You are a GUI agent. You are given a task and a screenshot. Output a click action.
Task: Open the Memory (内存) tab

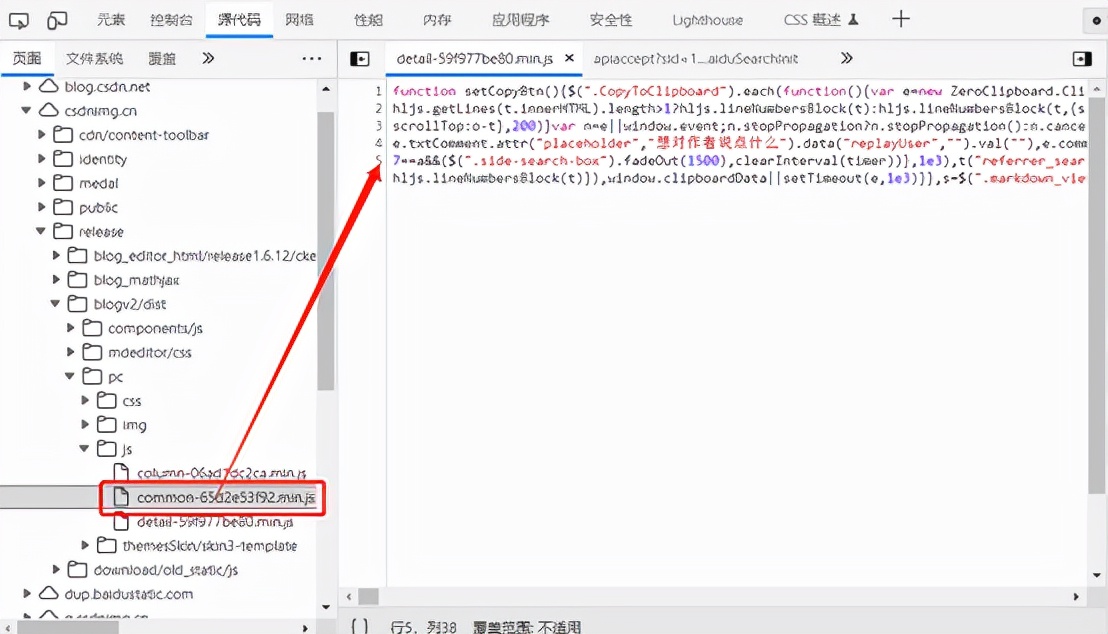coord(437,20)
